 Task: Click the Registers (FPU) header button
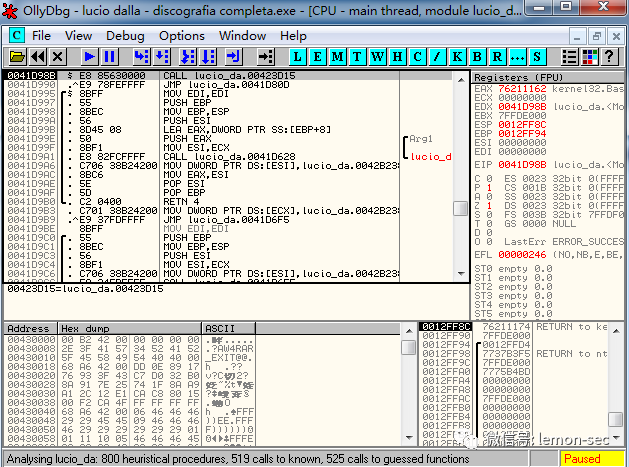[x=548, y=77]
